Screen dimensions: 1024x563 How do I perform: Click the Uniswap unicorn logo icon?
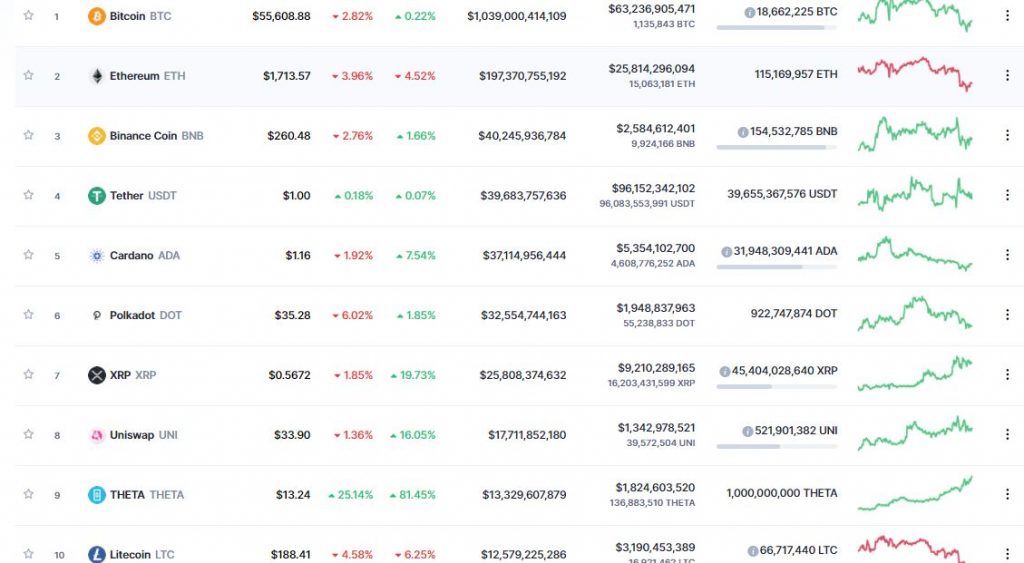click(x=97, y=435)
